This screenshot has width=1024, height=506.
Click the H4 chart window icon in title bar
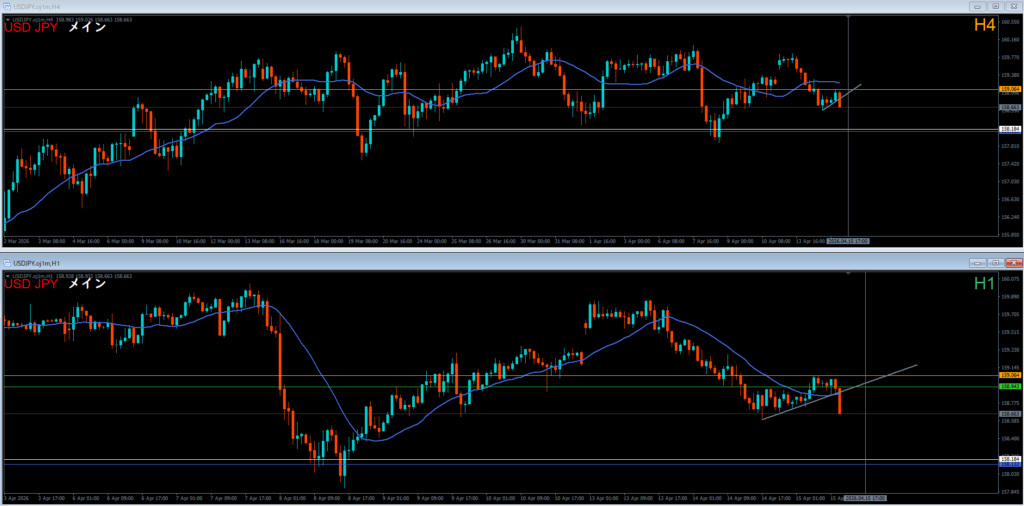(x=6, y=6)
